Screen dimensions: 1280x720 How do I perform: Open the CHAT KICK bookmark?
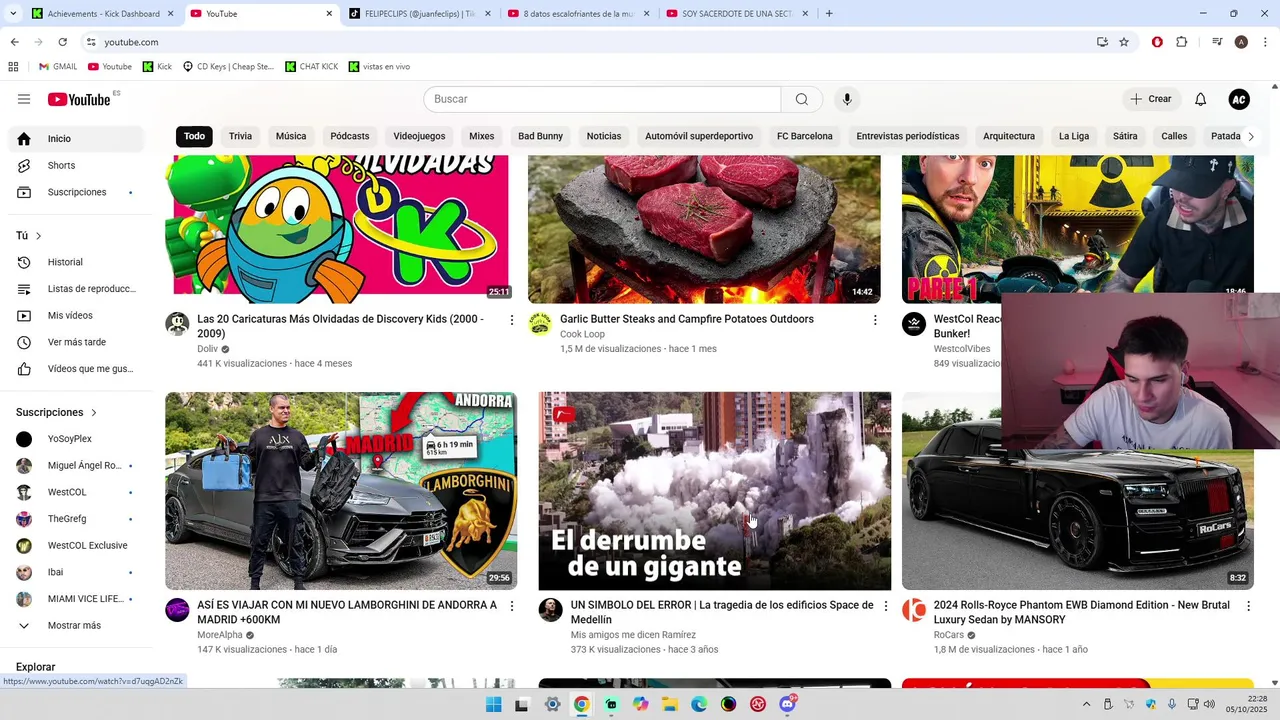click(x=311, y=67)
